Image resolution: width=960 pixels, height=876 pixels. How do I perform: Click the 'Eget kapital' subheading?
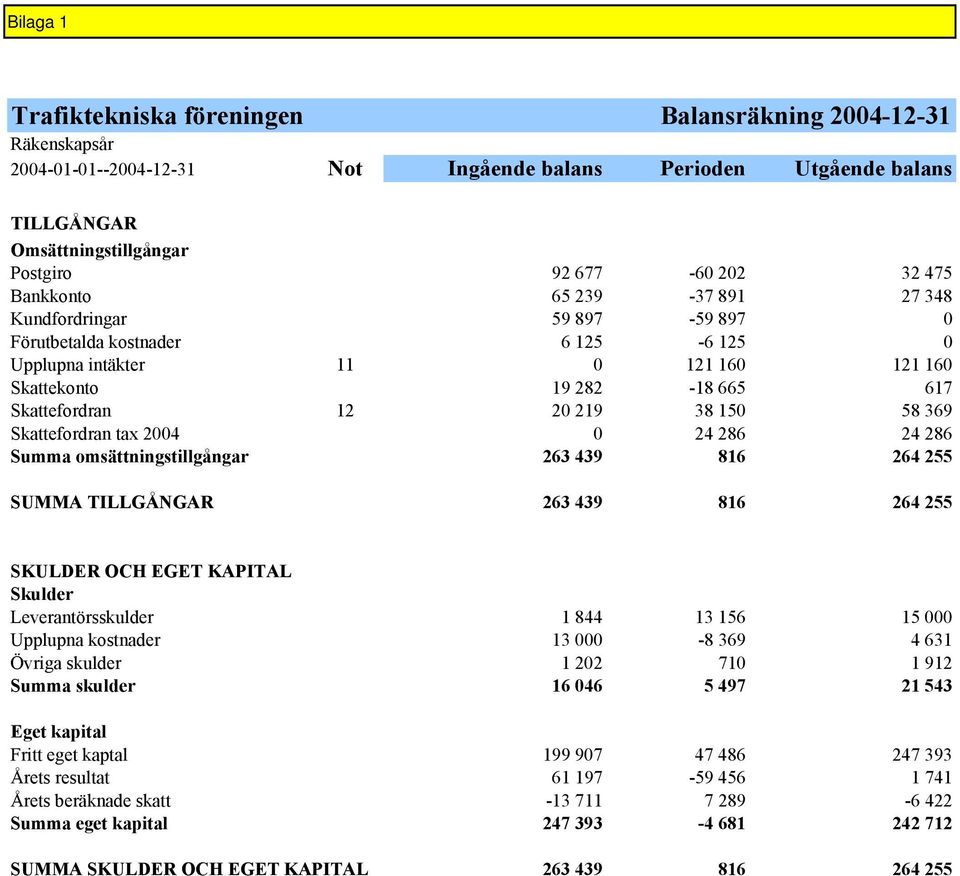coord(58,733)
